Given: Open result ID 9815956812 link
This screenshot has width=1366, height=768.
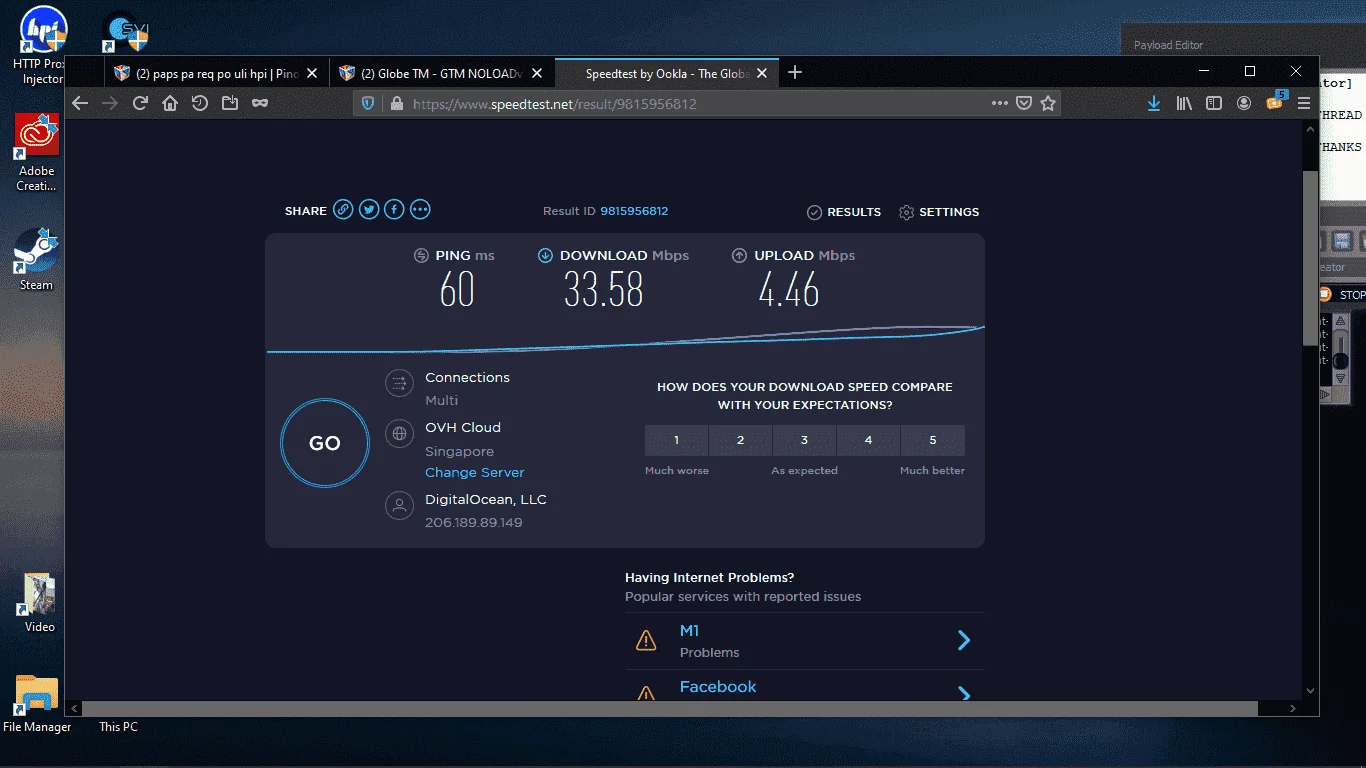Looking at the screenshot, I should pos(634,211).
